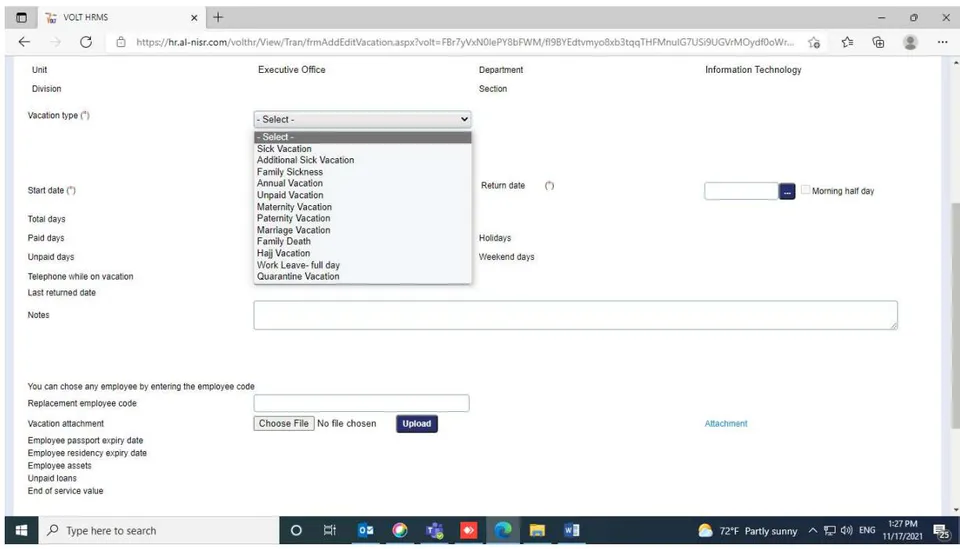Open Microsoft Teams from the taskbar

434,530
